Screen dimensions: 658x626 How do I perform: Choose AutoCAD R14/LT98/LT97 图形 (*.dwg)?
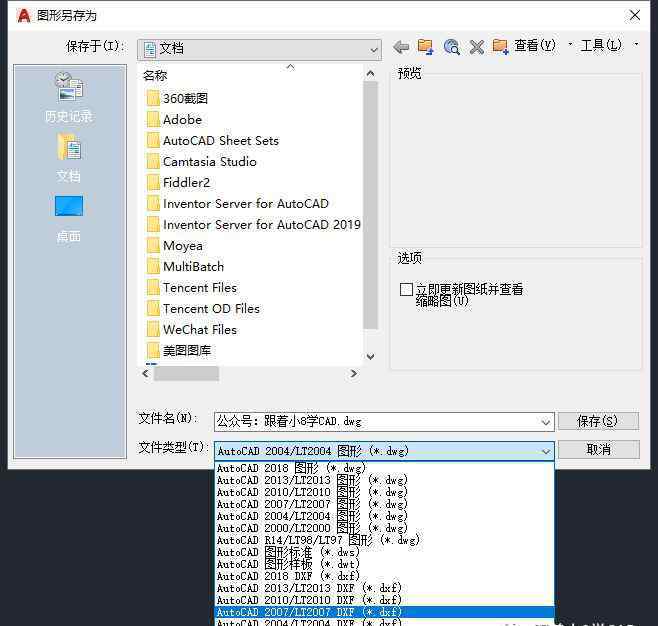tap(384, 540)
